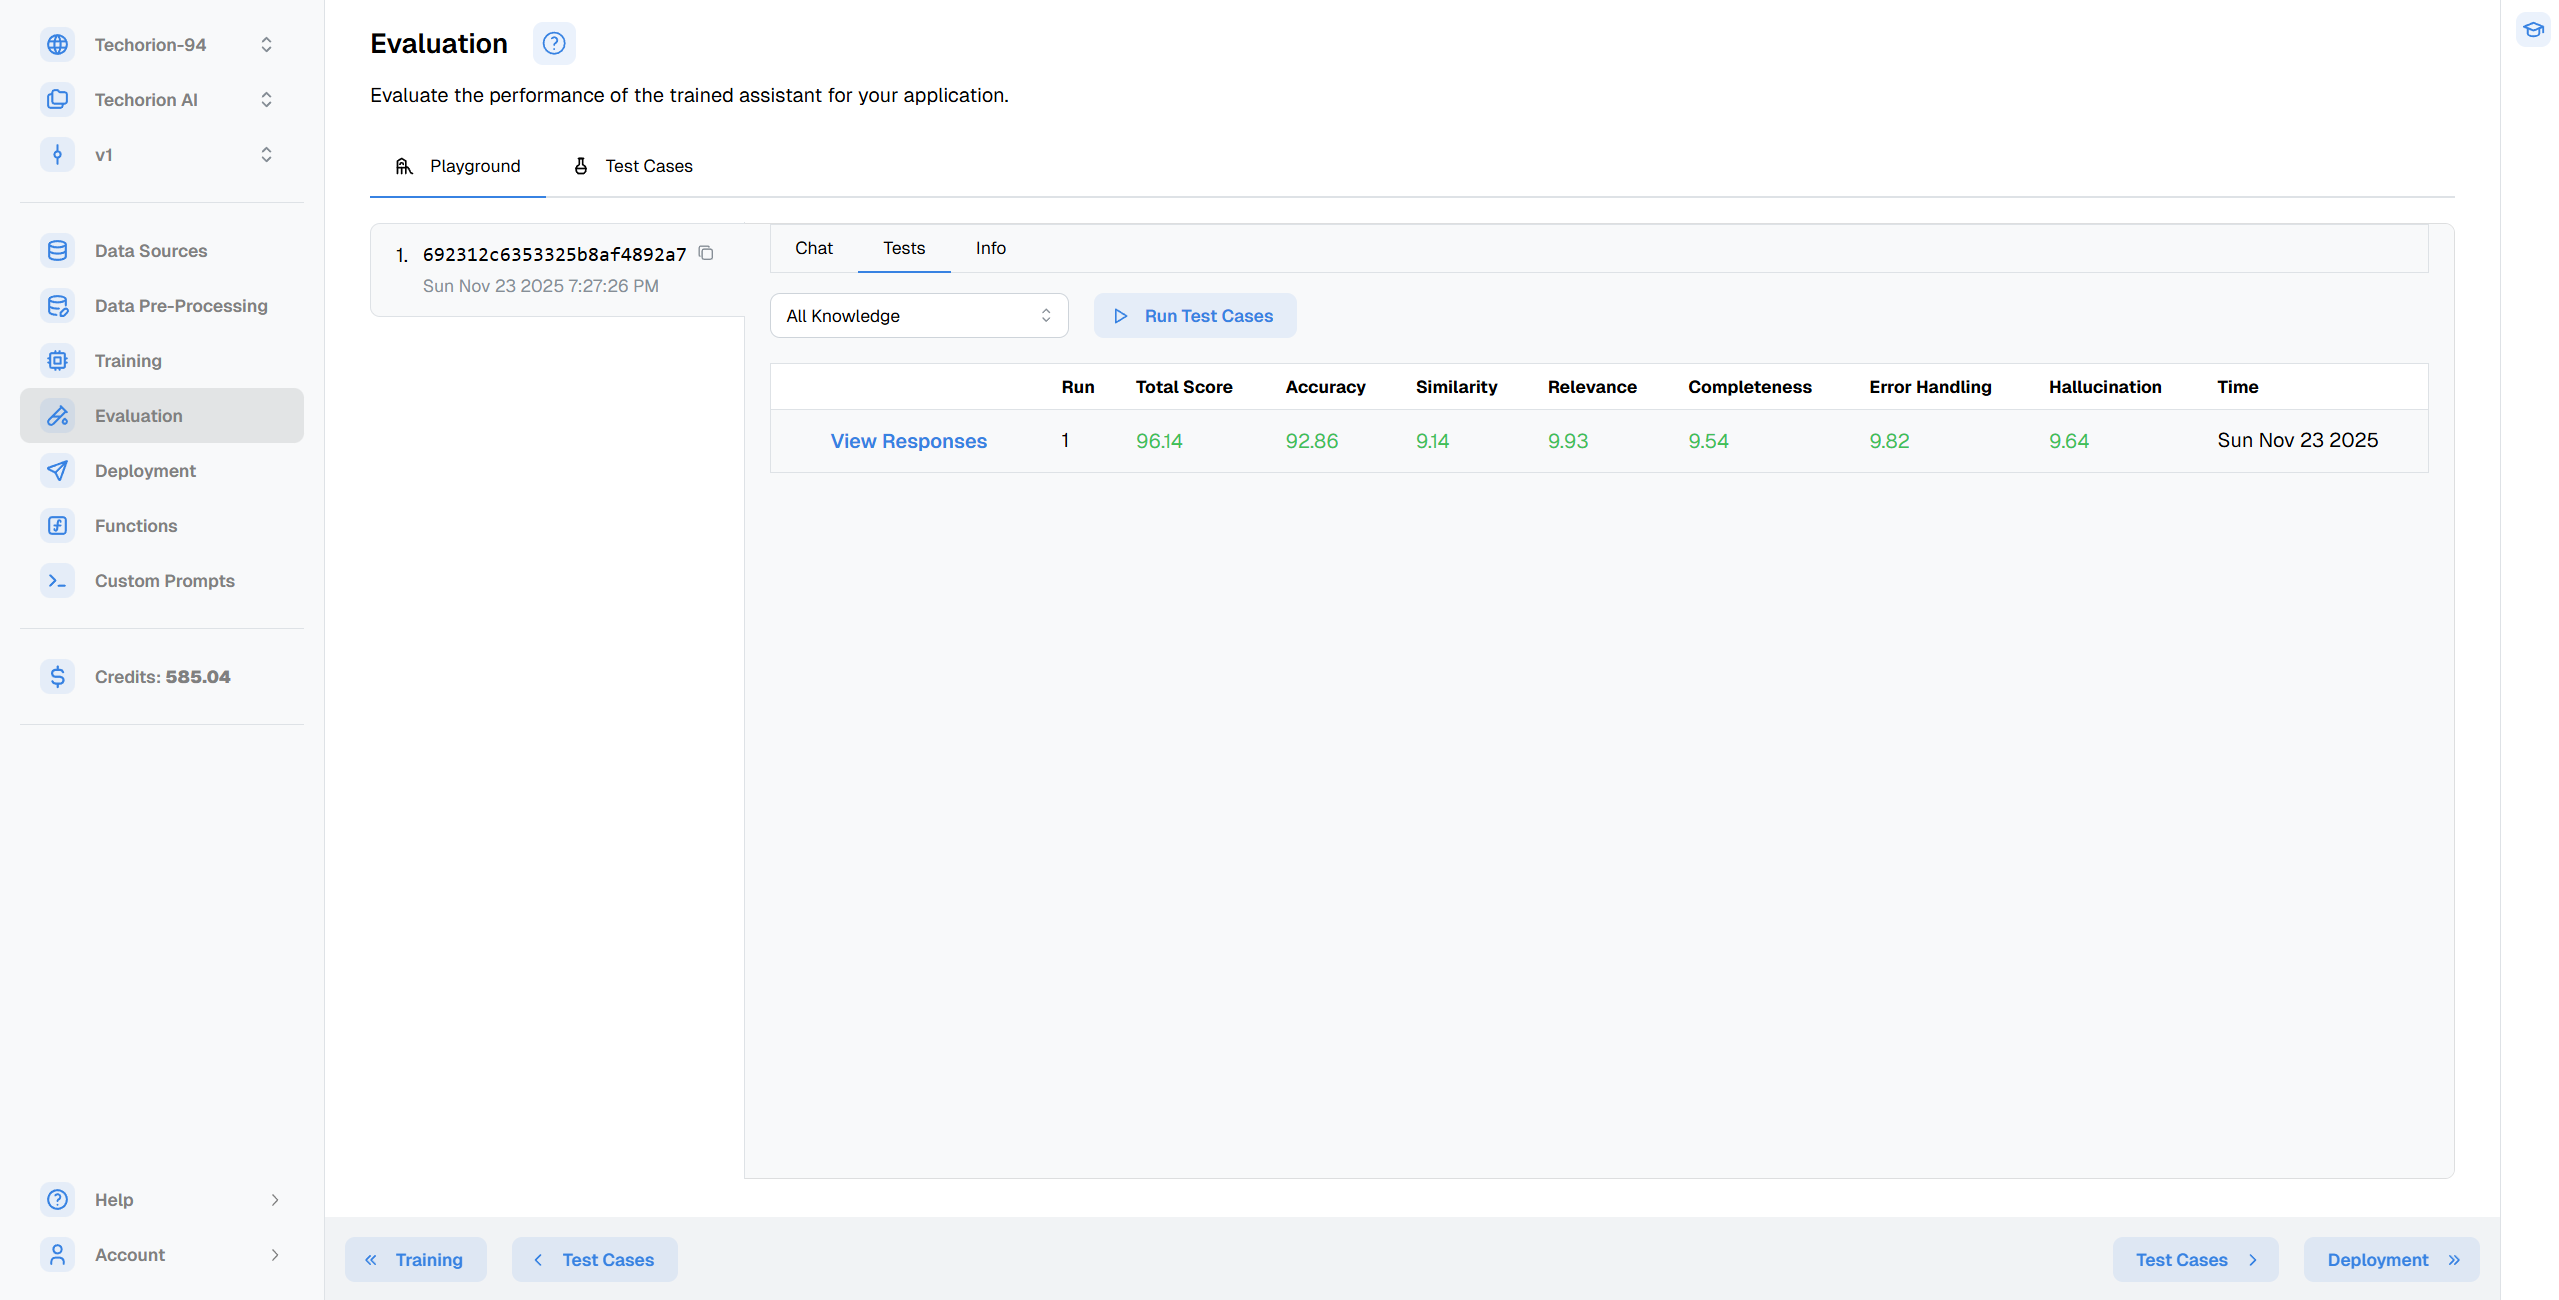Select the Deployment paper-plane icon

click(57, 470)
